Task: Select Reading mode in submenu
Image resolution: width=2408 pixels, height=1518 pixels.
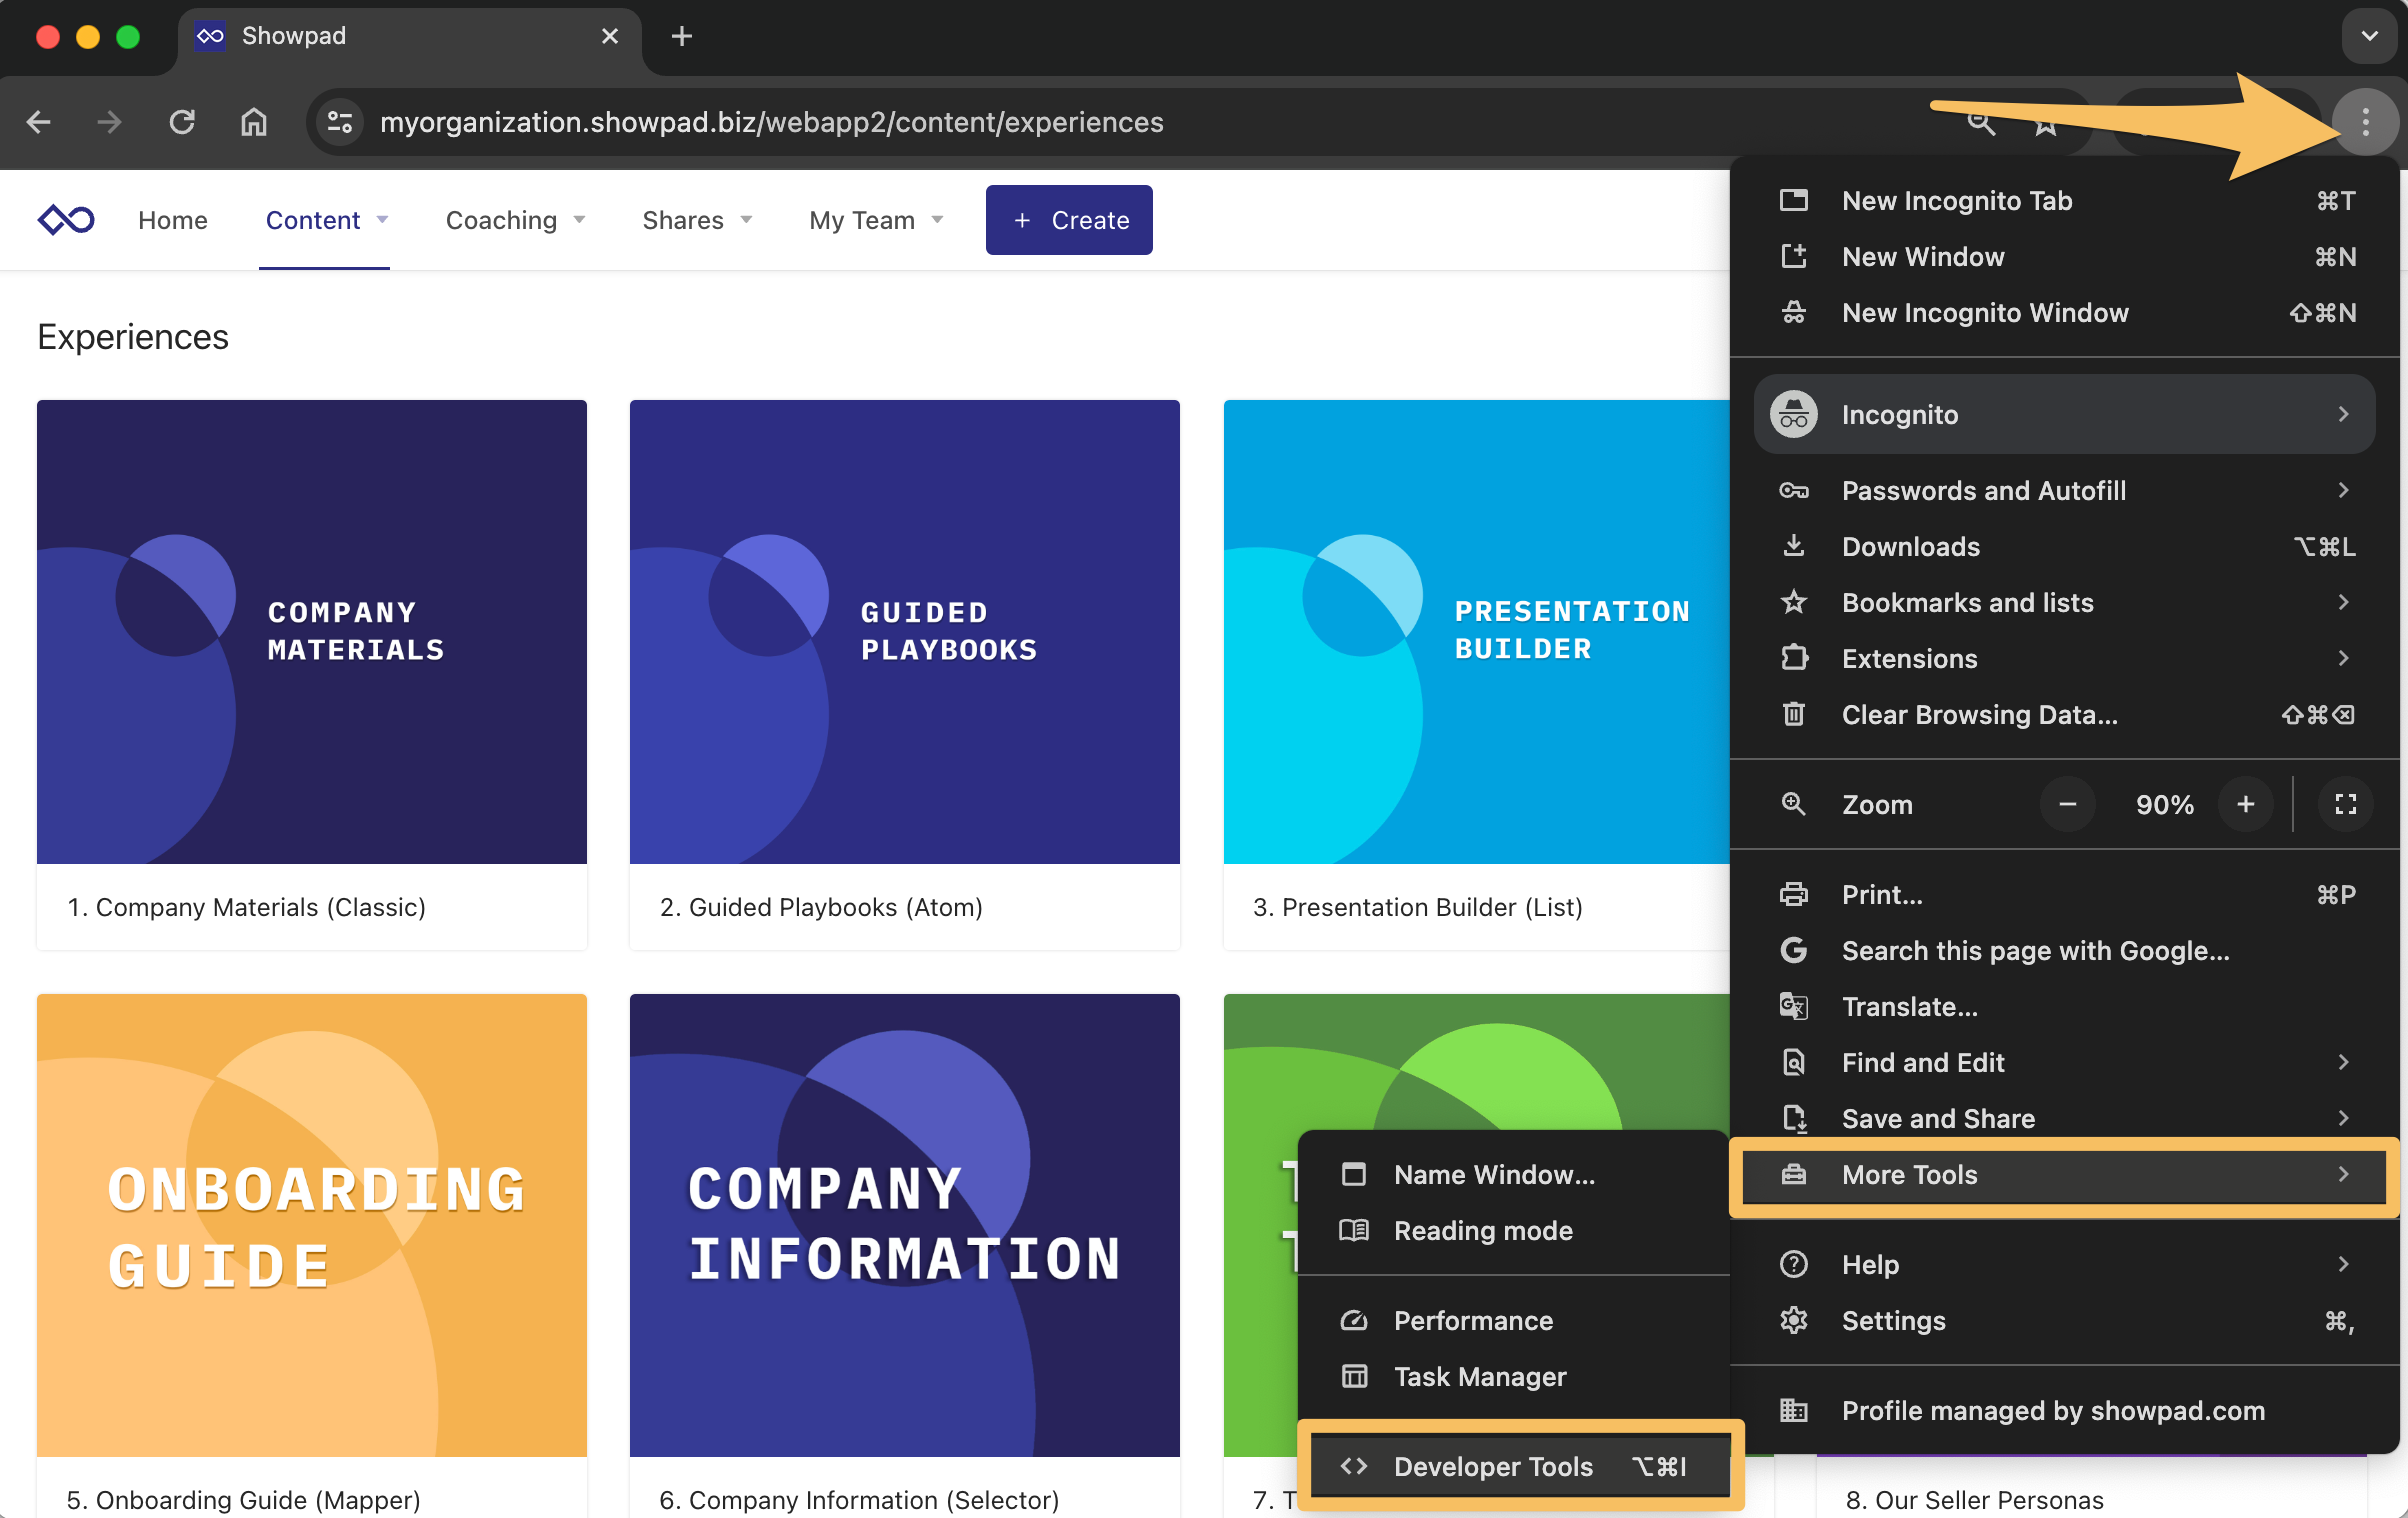Action: 1515,1231
